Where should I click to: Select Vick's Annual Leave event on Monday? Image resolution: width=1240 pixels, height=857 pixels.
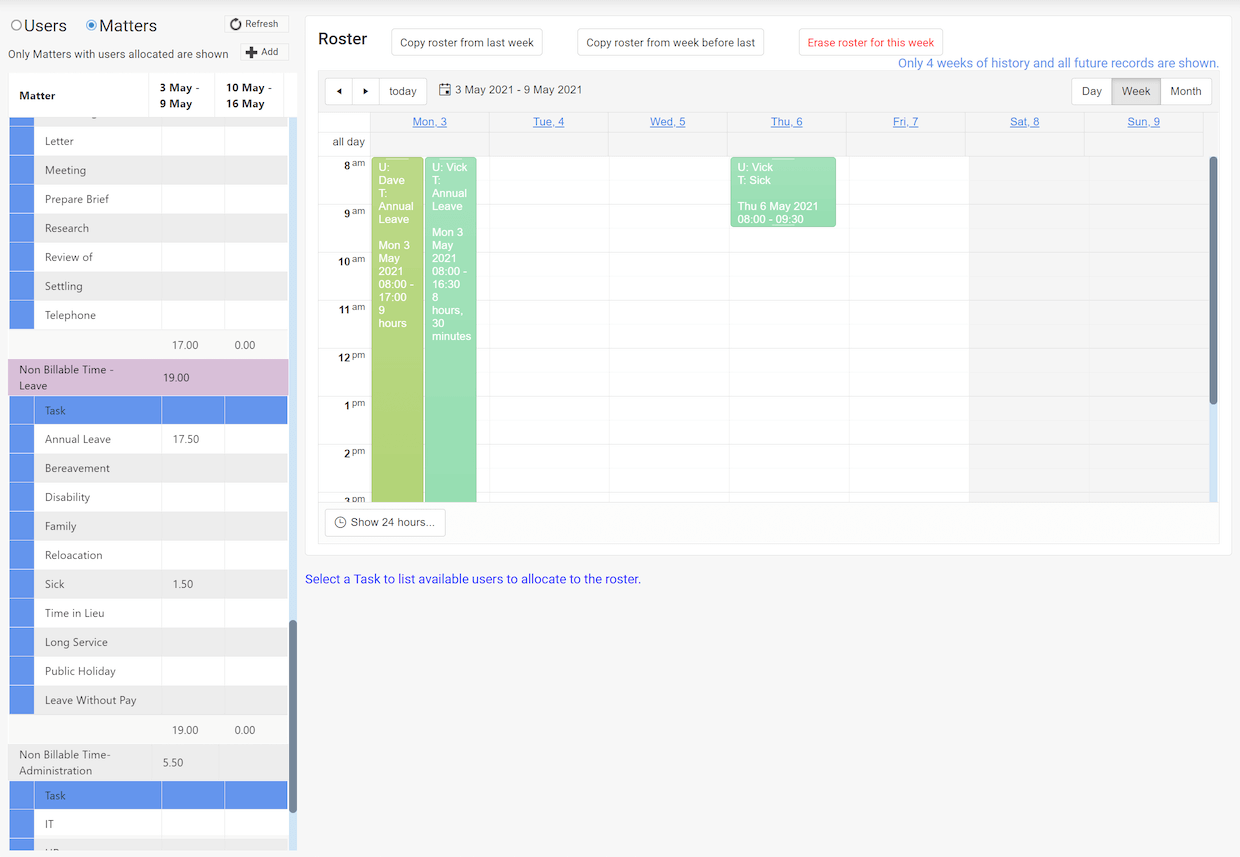[x=451, y=329]
